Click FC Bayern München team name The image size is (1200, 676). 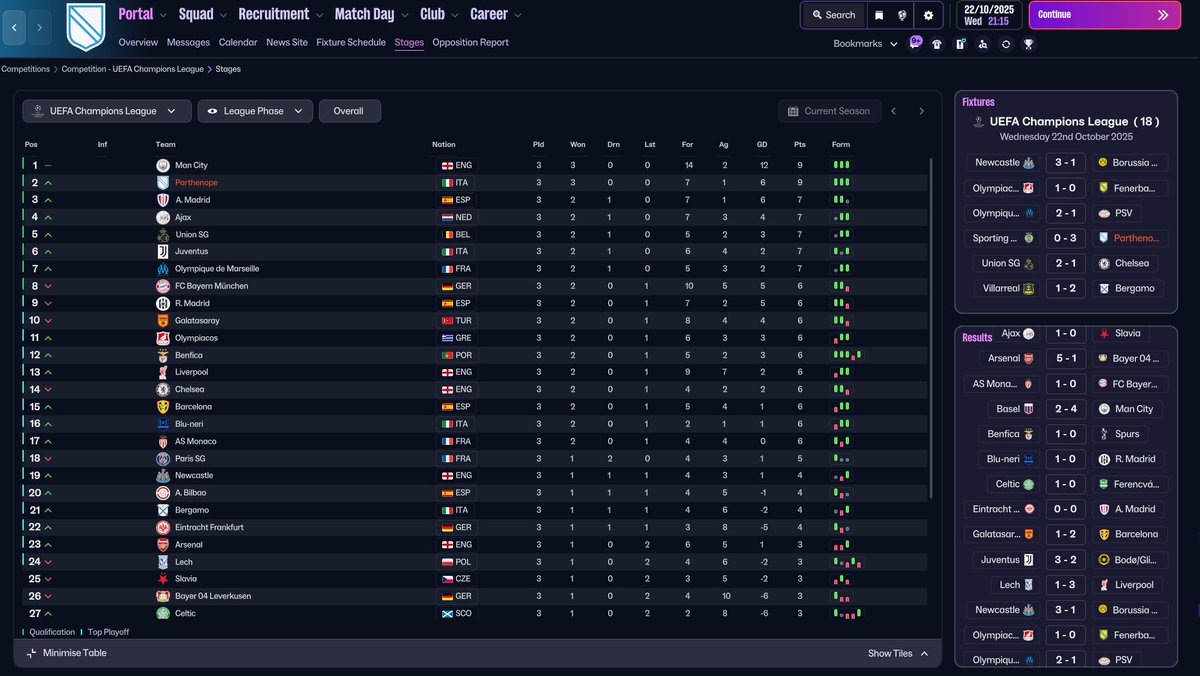[211, 286]
